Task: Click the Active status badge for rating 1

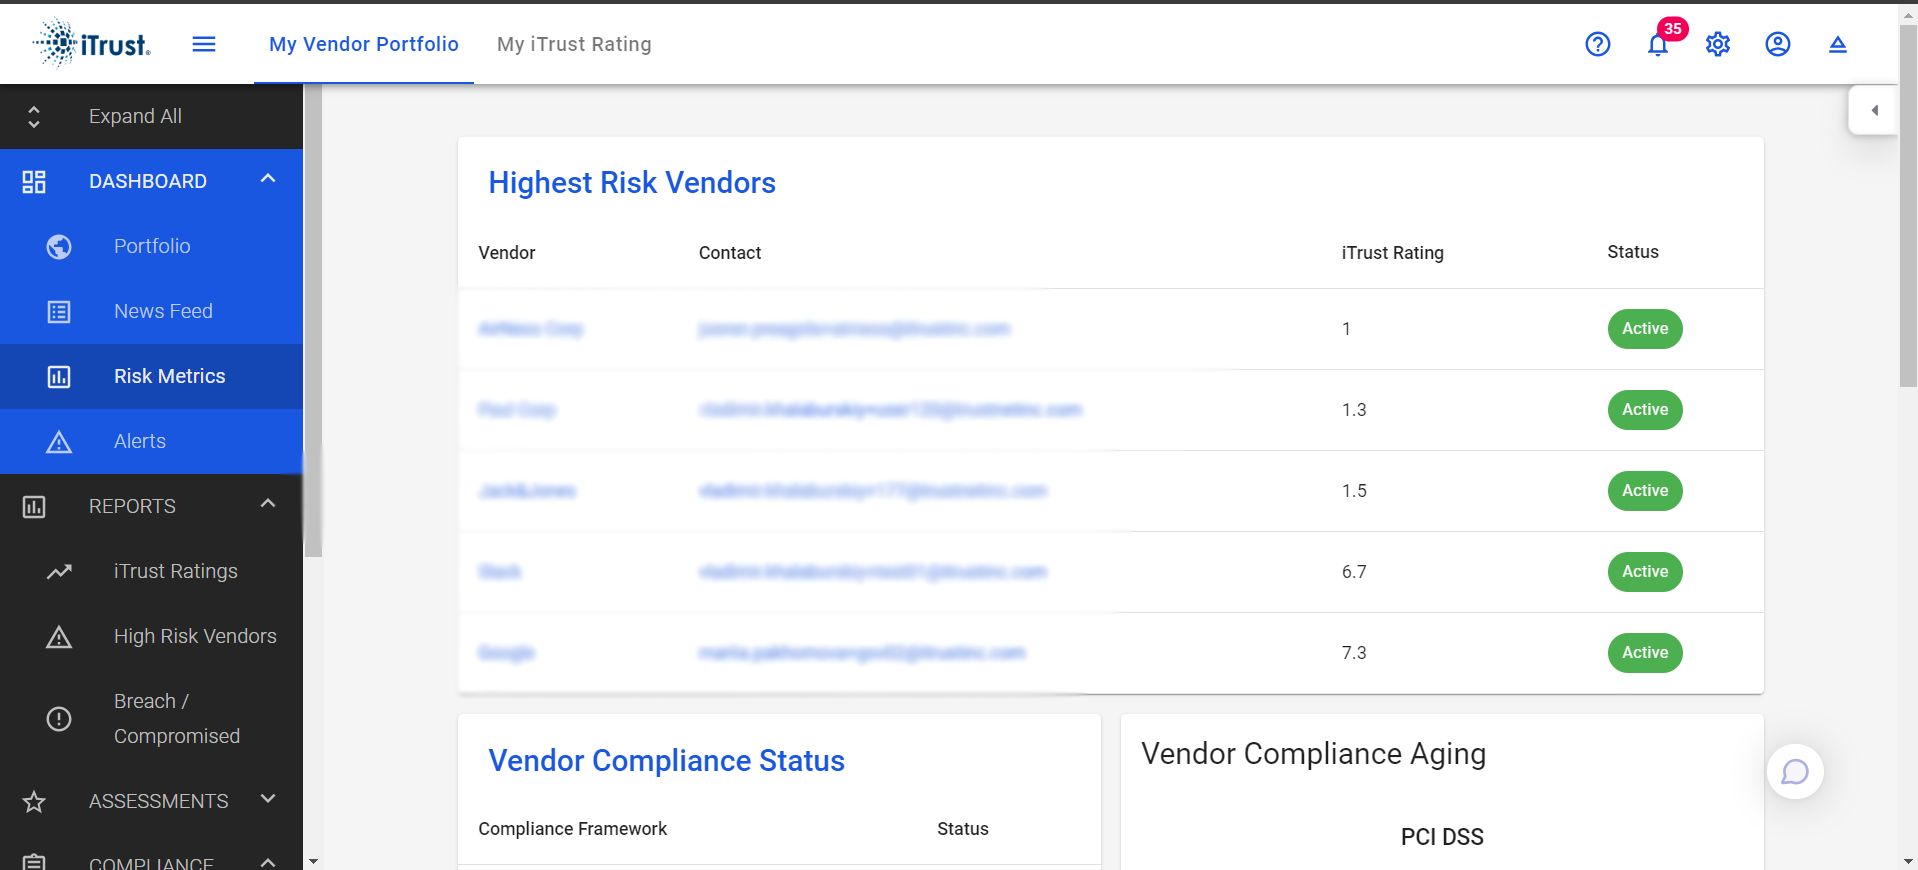Action: pyautogui.click(x=1644, y=329)
